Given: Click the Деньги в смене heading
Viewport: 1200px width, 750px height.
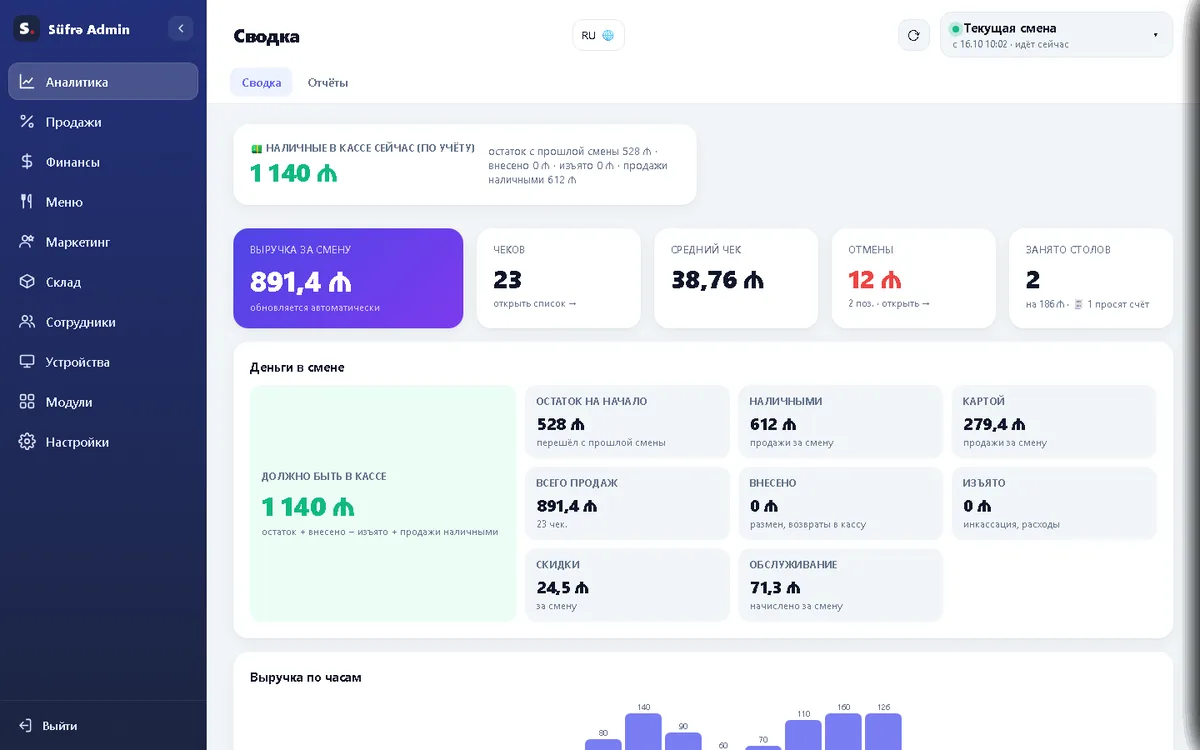Looking at the screenshot, I should 297,367.
